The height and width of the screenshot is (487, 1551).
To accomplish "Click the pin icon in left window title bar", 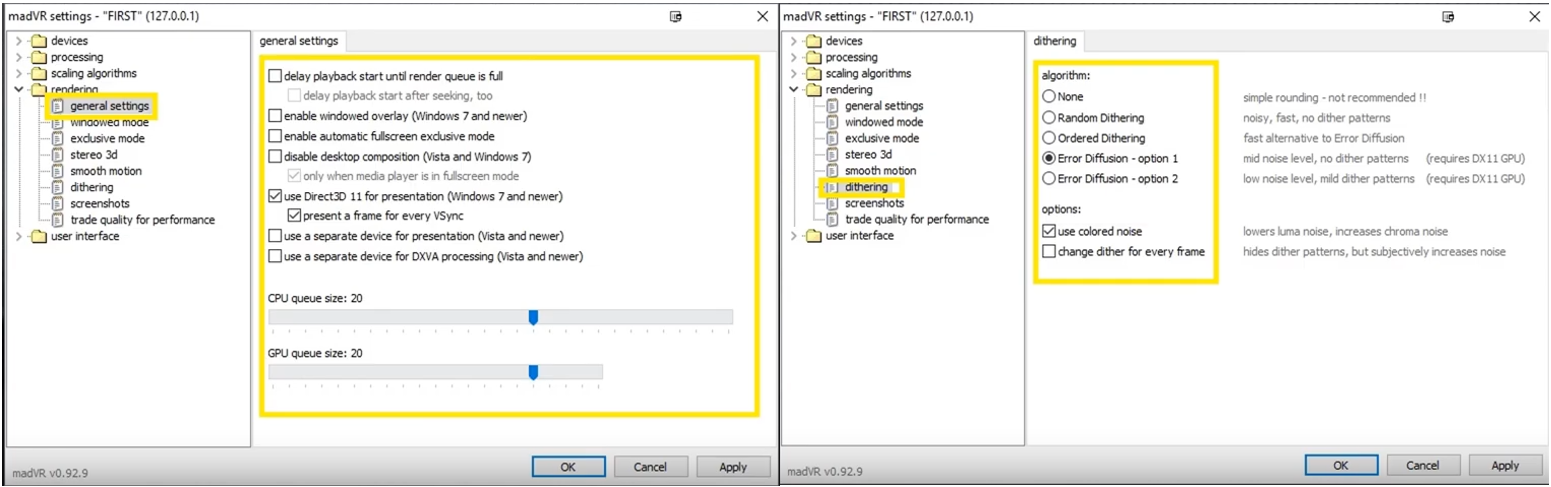I will pyautogui.click(x=676, y=17).
